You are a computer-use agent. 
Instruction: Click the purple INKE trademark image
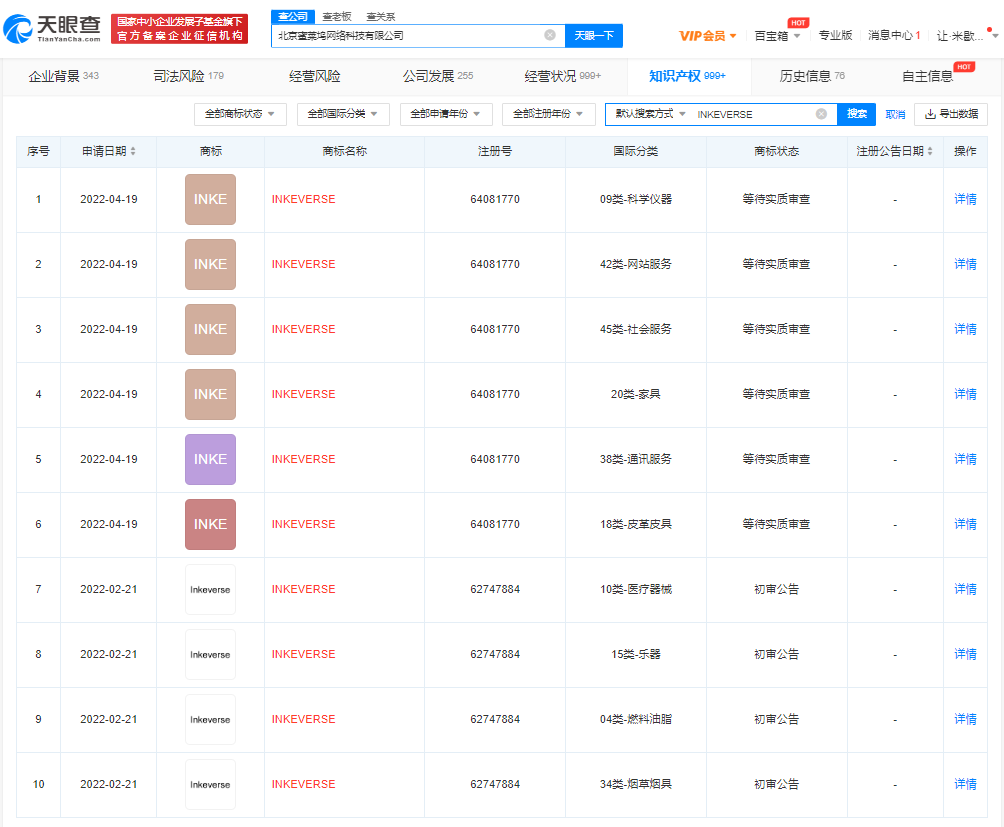tap(210, 459)
